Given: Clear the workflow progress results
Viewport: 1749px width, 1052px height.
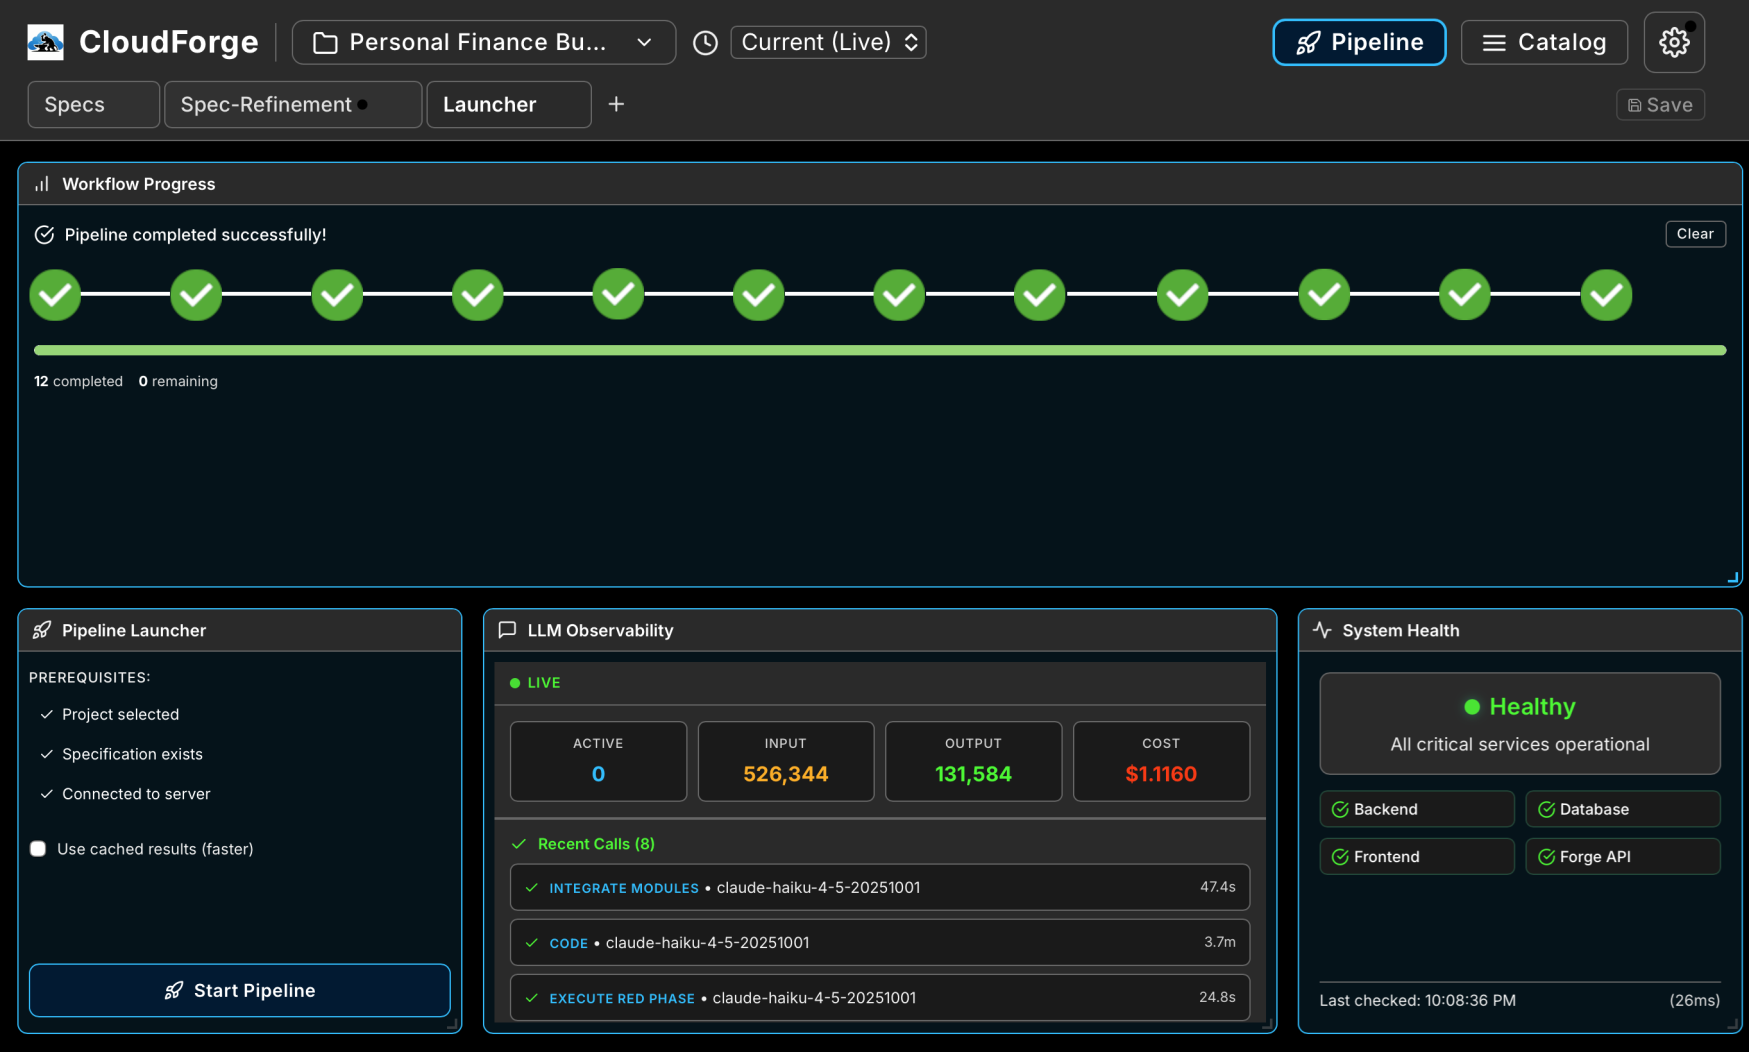Looking at the screenshot, I should (x=1695, y=233).
